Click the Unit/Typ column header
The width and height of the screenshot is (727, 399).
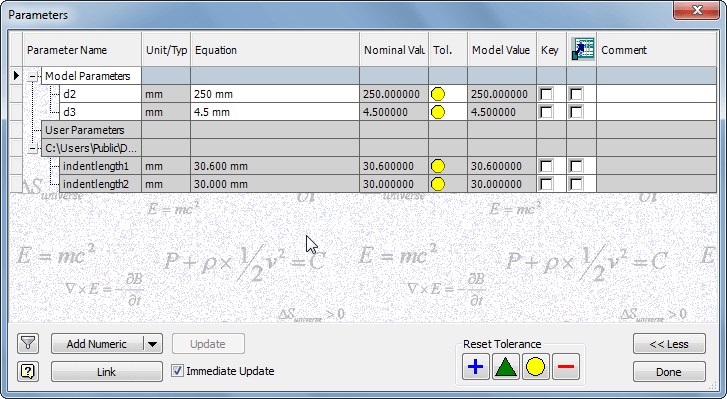[x=166, y=50]
